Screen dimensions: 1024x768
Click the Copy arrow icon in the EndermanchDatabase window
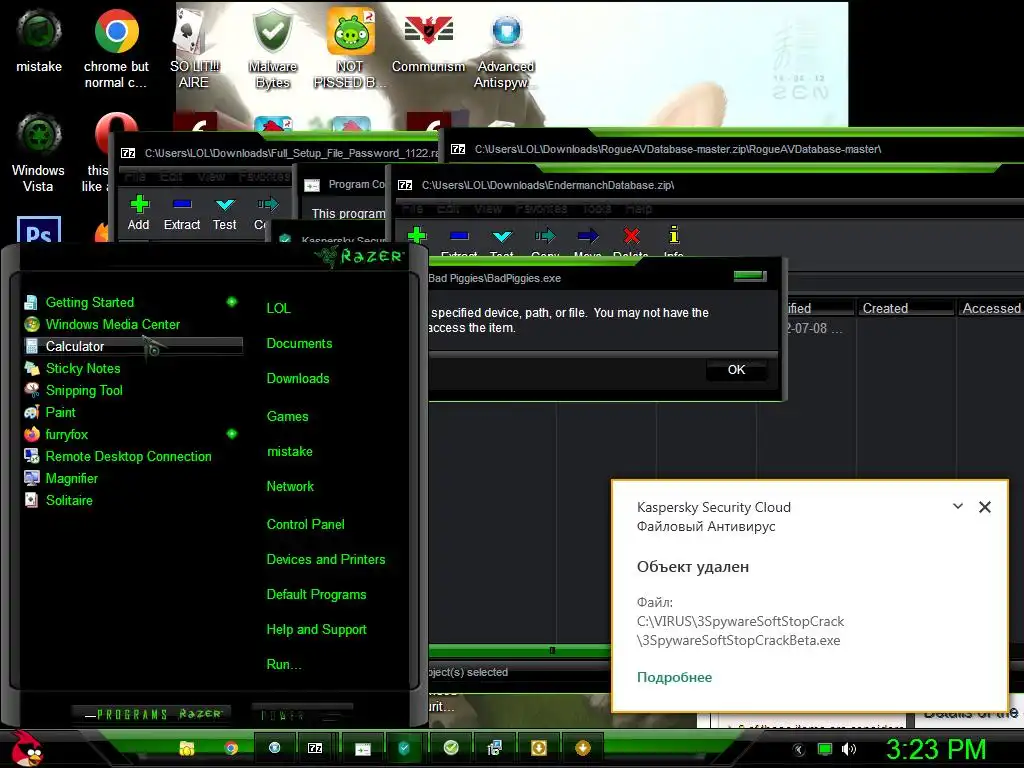click(545, 235)
